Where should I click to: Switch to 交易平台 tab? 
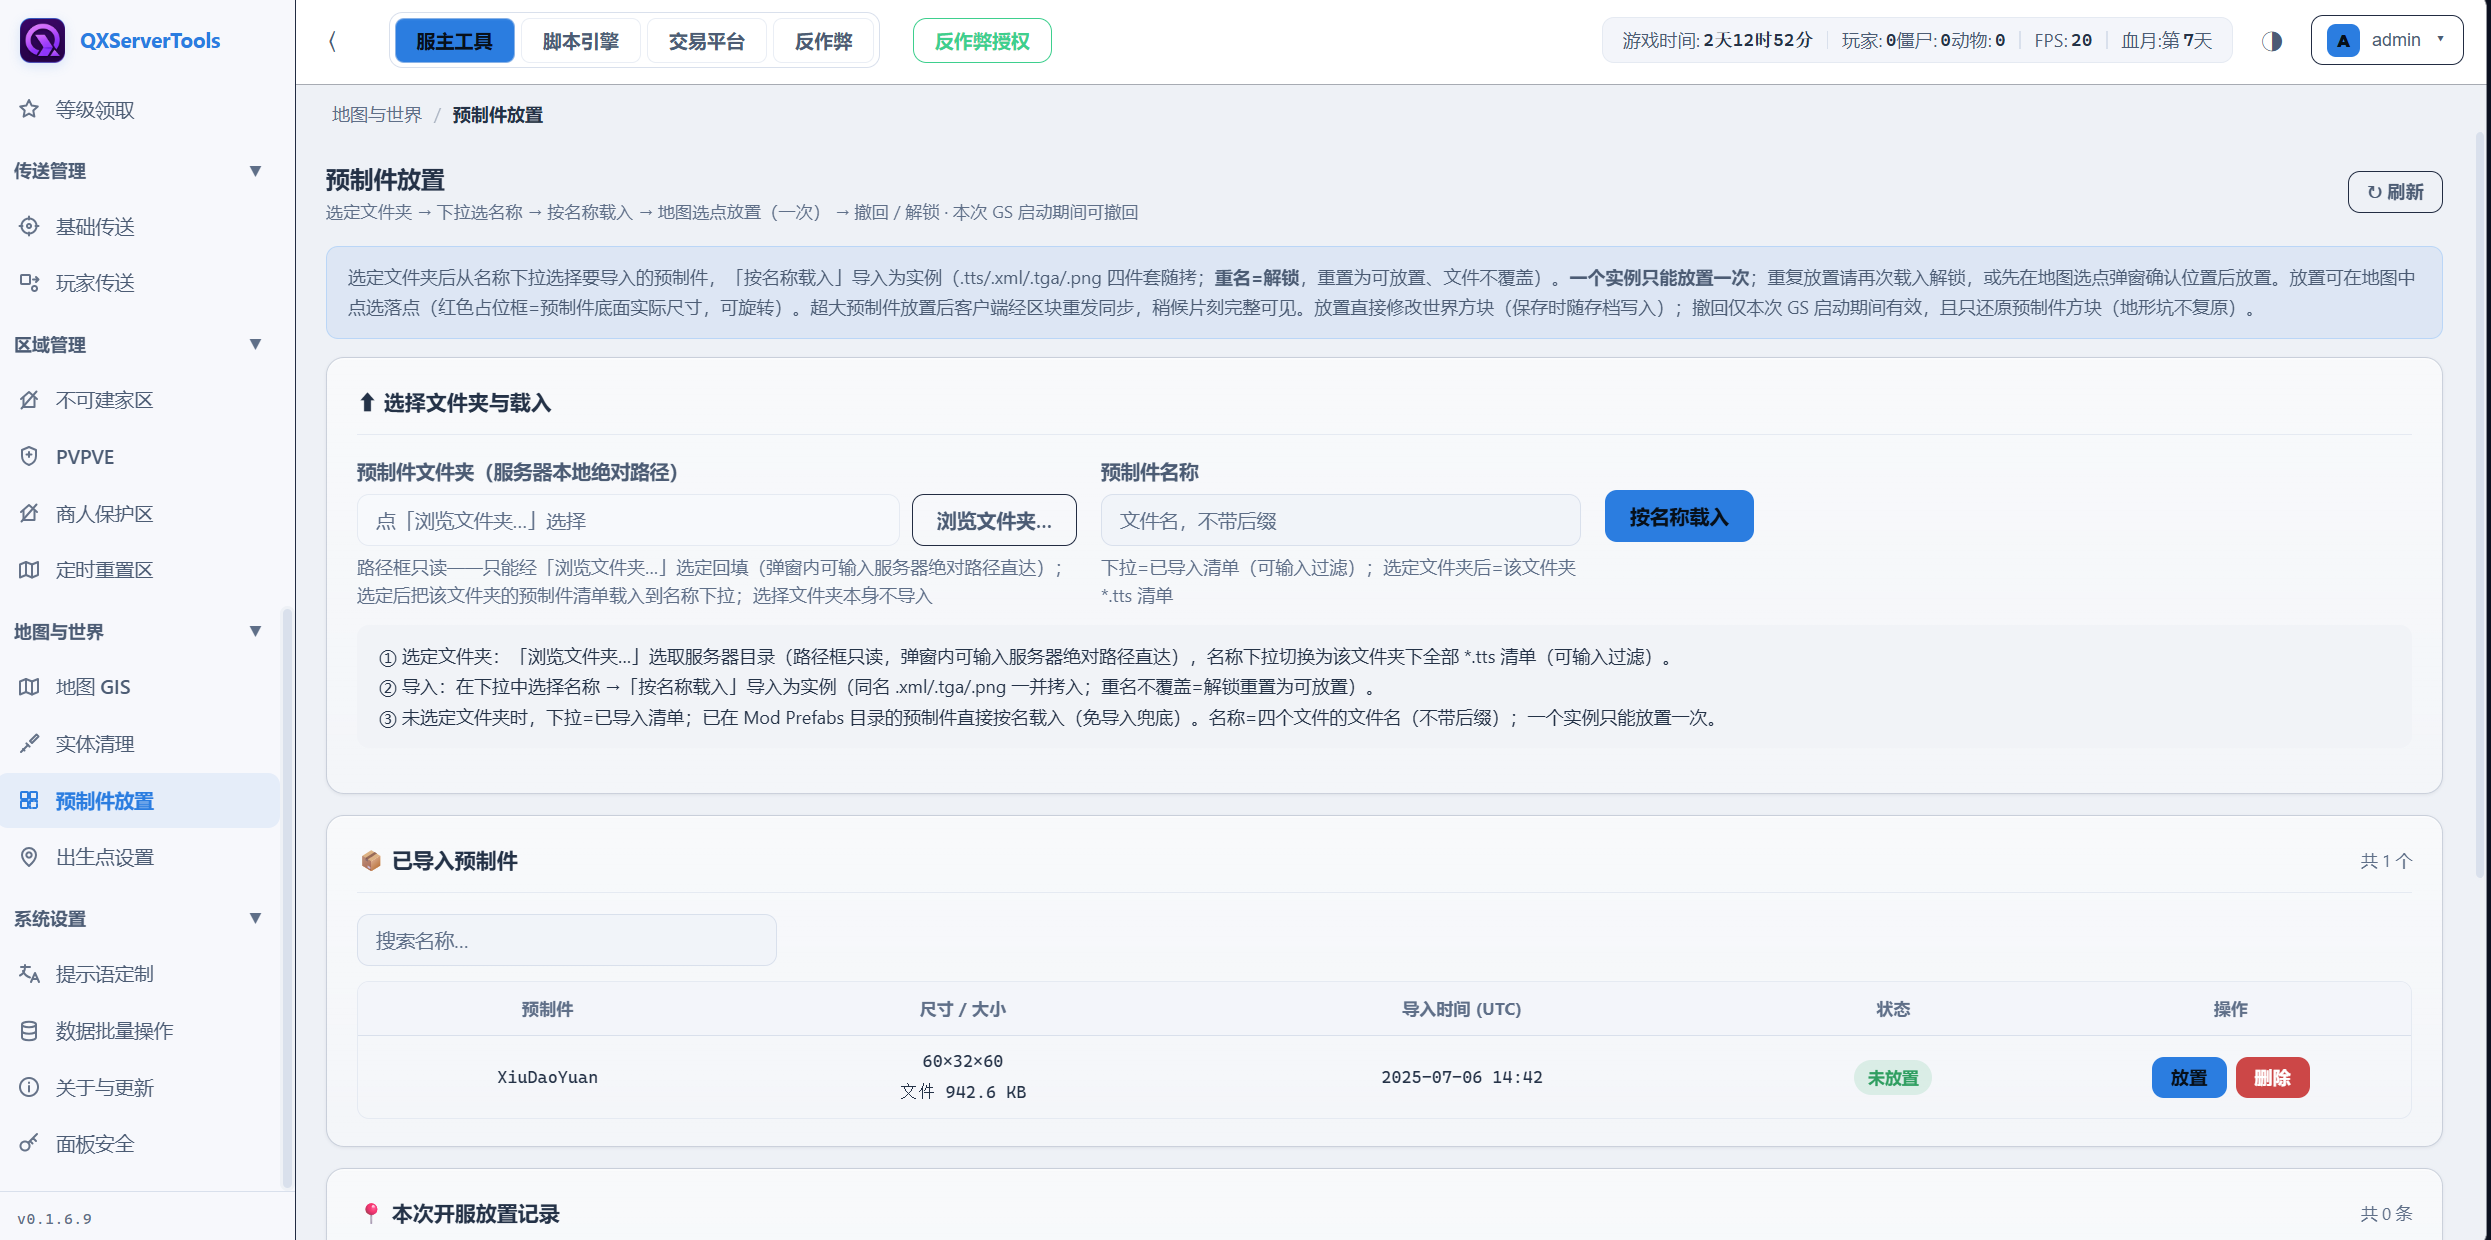706,41
